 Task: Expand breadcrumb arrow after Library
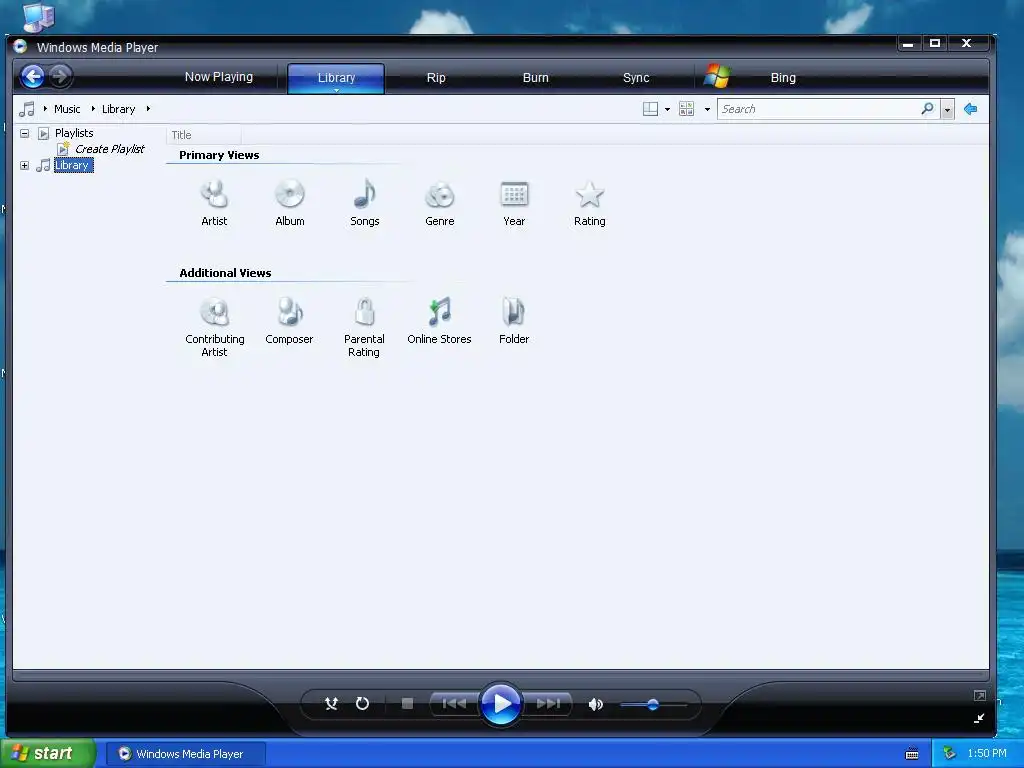pyautogui.click(x=148, y=108)
